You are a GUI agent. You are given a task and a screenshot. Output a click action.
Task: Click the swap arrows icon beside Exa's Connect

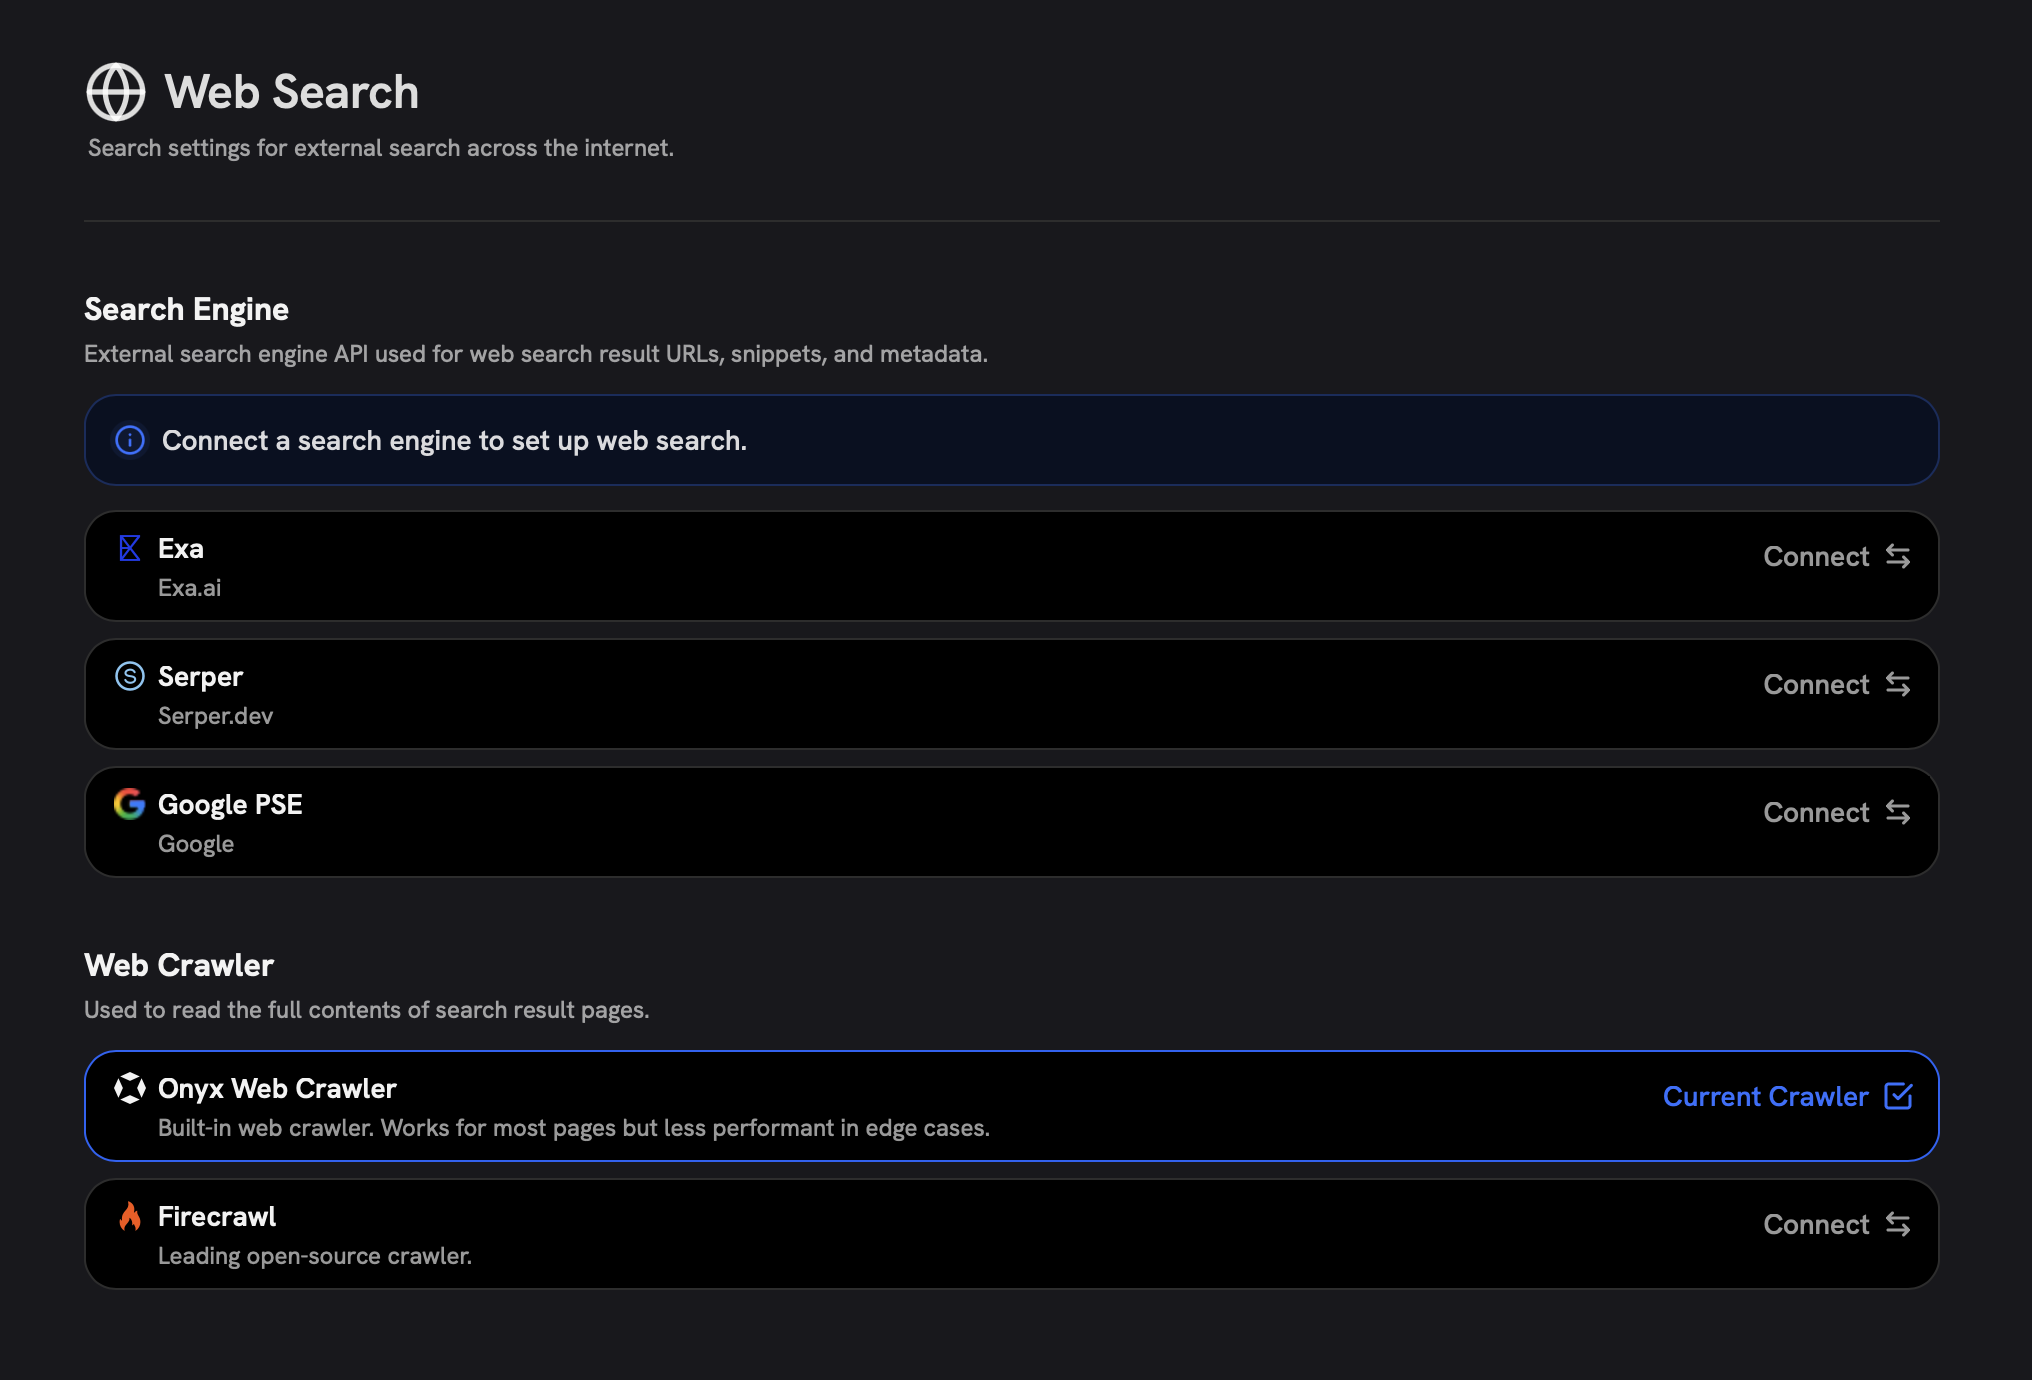point(1898,557)
